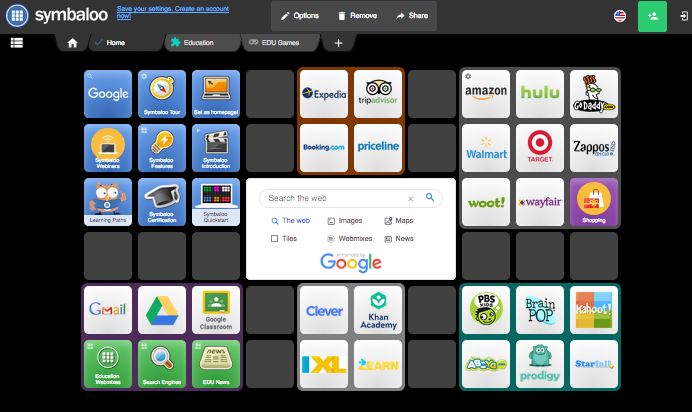This screenshot has width=692, height=412.
Task: Switch to the Education tab
Action: [x=202, y=43]
